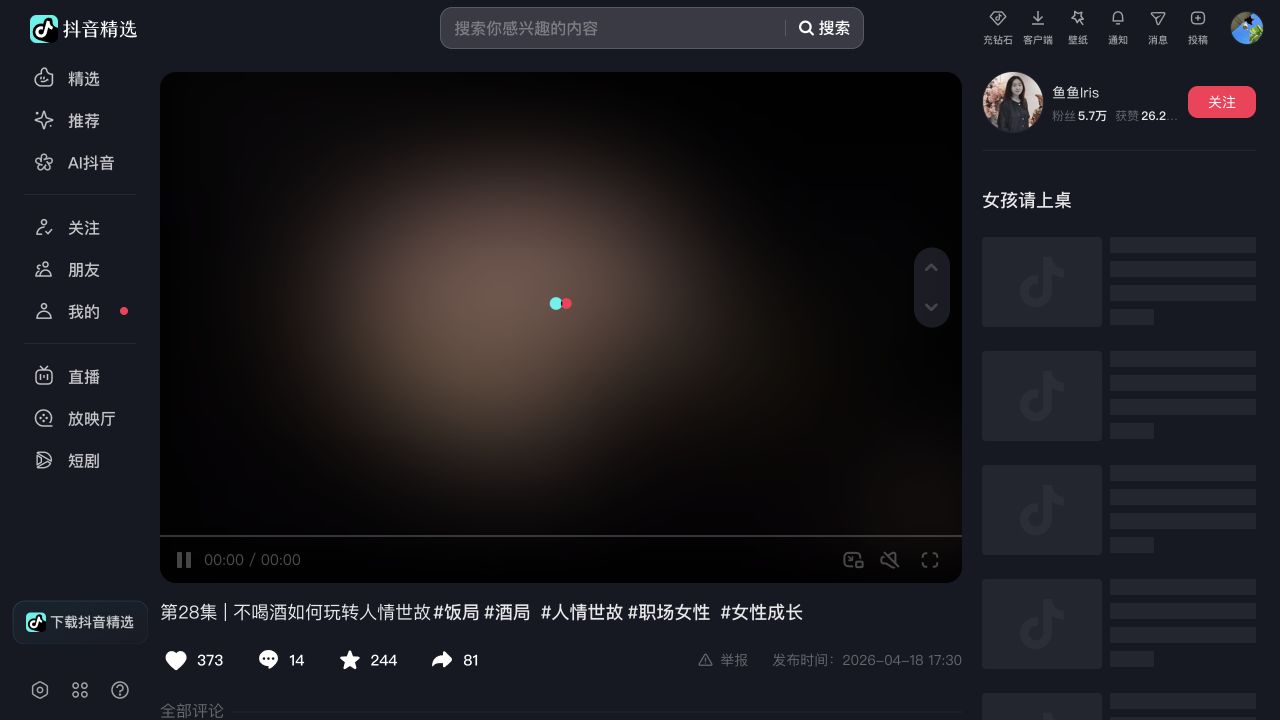
Task: Open 直播 in the sidebar
Action: tap(80, 377)
